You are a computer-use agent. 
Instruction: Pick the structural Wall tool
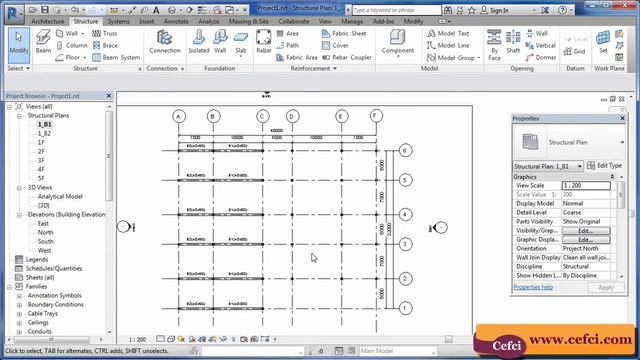tap(70, 33)
